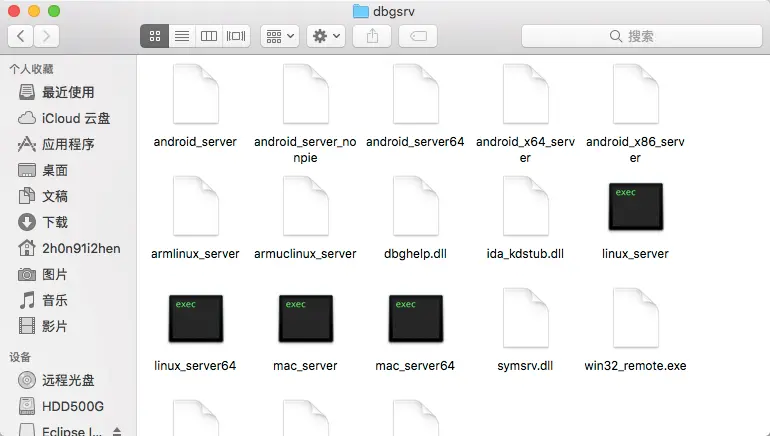Click the armuclinux_server filename label
This screenshot has width=770, height=436.
click(305, 254)
